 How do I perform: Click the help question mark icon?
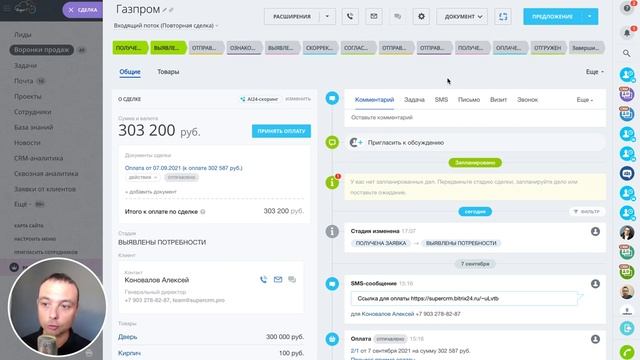click(x=627, y=8)
